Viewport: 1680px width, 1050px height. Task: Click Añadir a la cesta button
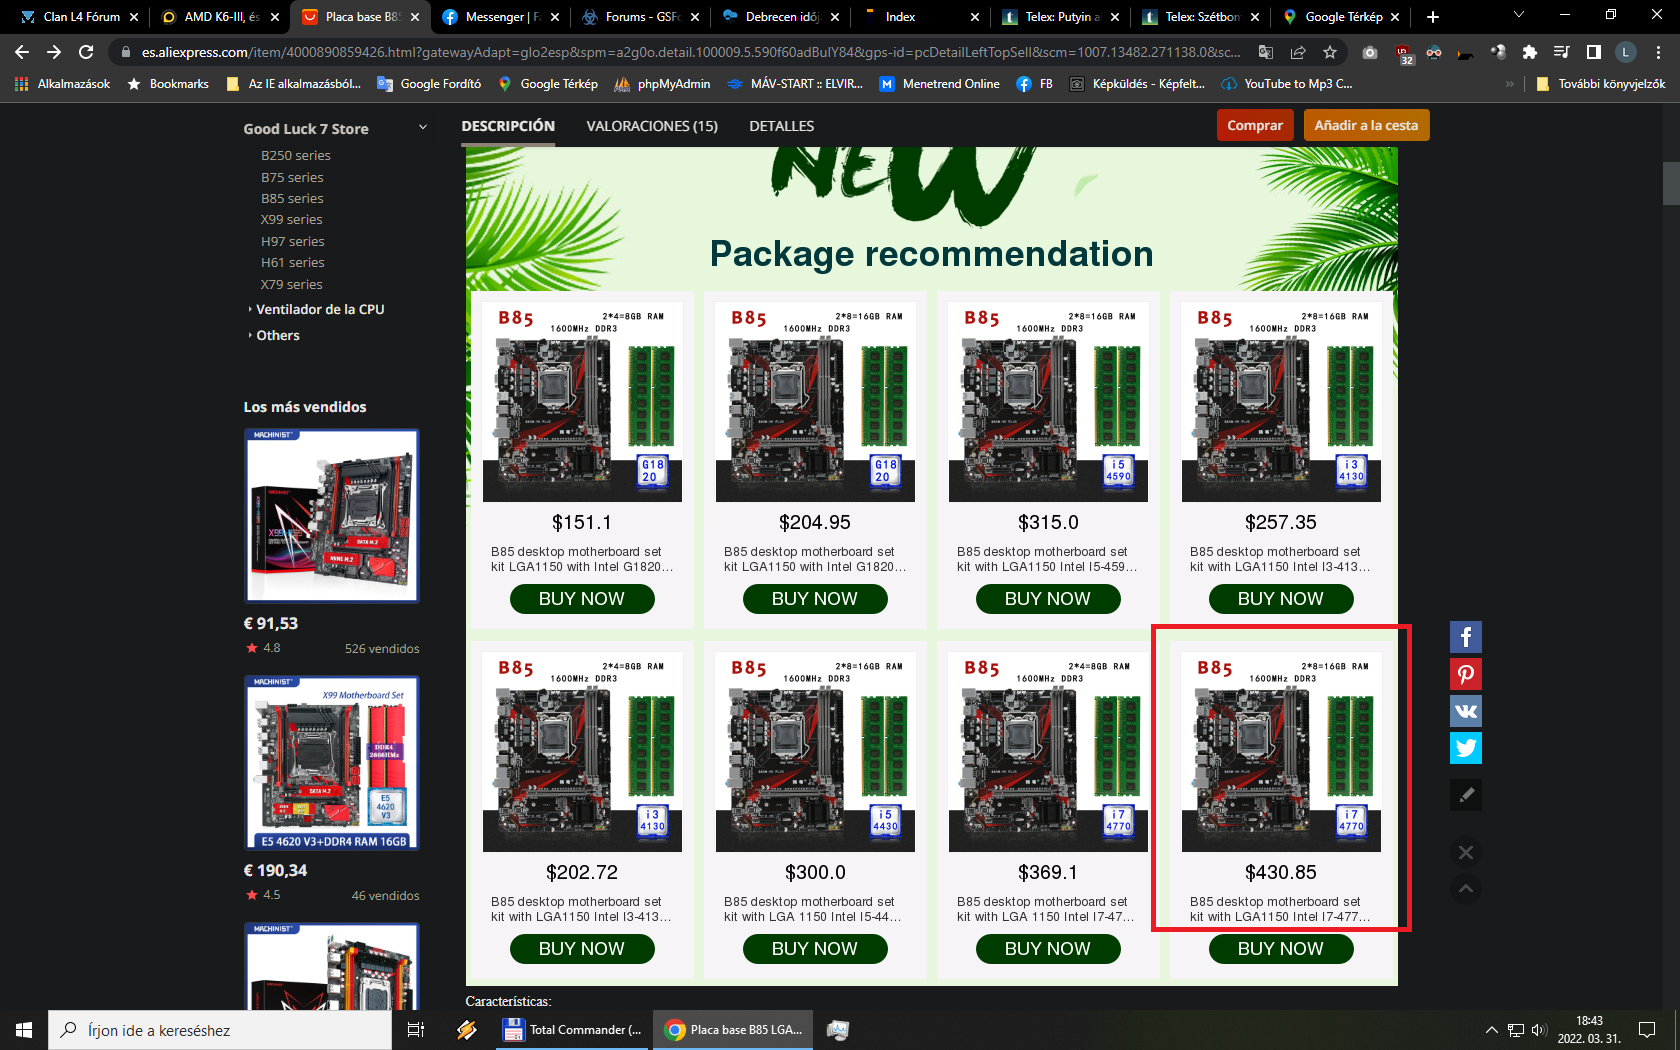click(1366, 125)
